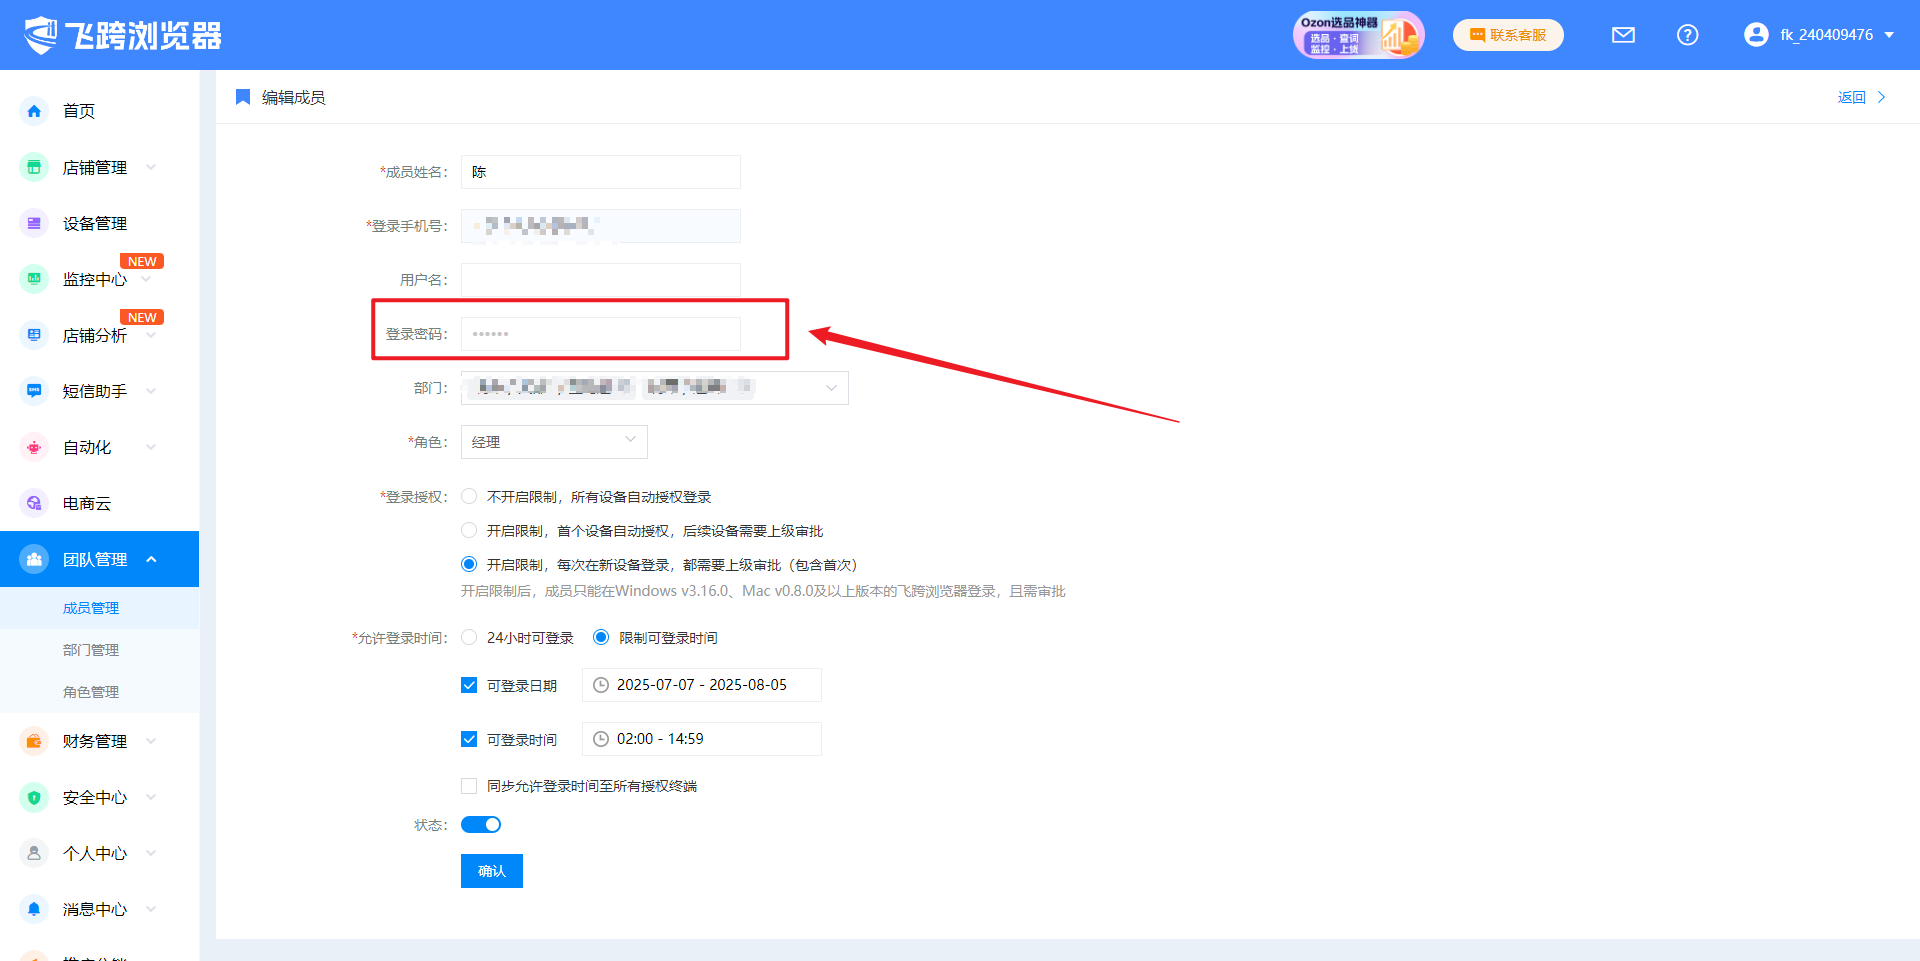
Task: Click the 返回 link to go back
Action: click(1852, 97)
